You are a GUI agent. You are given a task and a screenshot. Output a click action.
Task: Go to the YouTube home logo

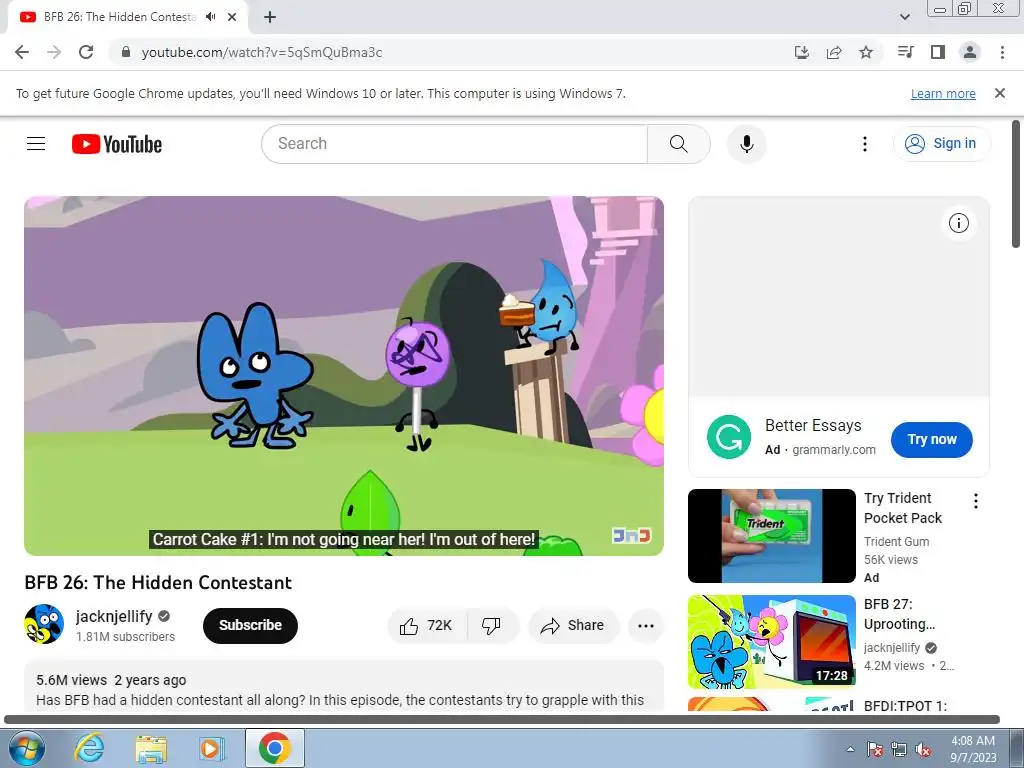tap(117, 144)
